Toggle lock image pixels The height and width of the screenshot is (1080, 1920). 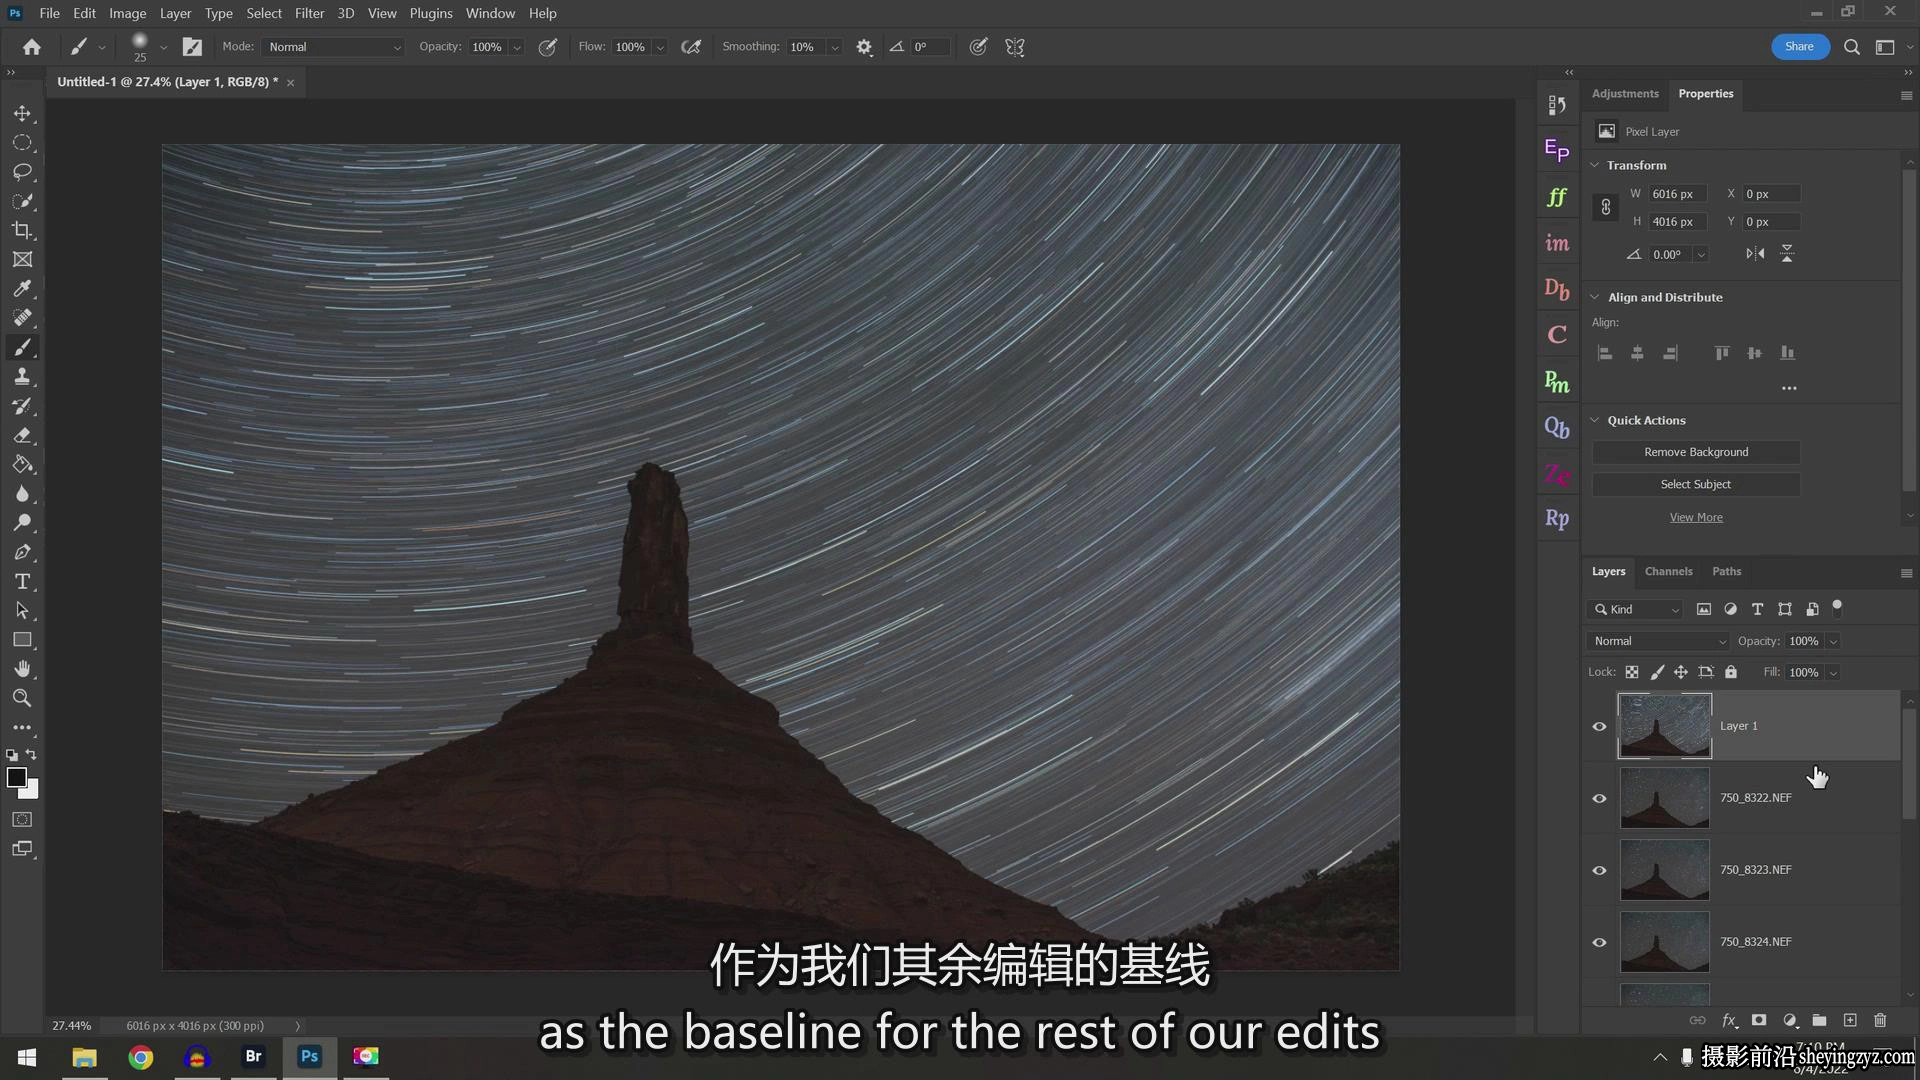pos(1657,672)
